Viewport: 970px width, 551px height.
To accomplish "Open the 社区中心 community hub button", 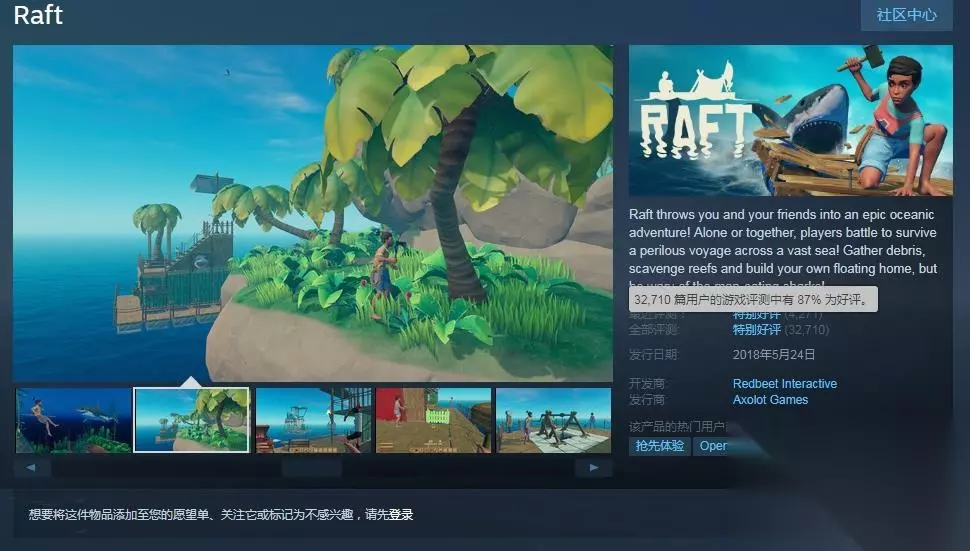I will click(906, 15).
